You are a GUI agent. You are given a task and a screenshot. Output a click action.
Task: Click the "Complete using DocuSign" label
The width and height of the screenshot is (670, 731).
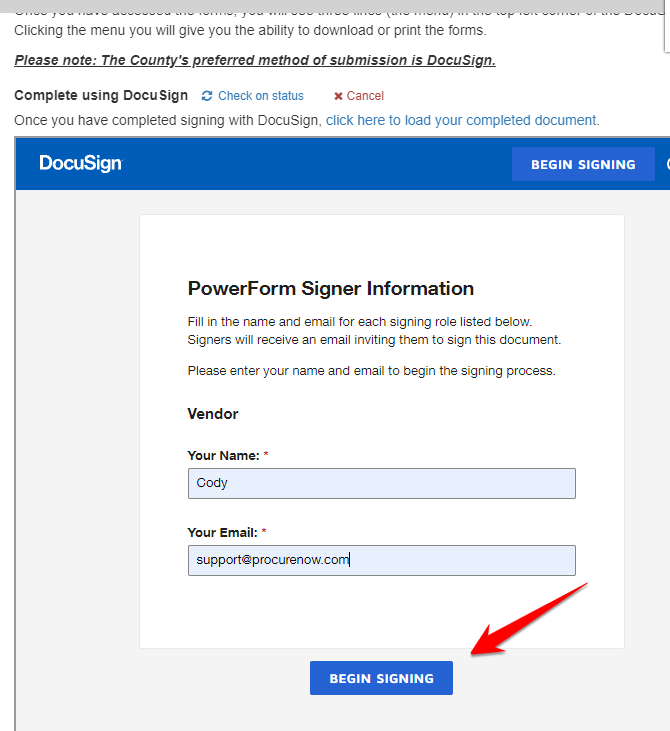coord(101,96)
